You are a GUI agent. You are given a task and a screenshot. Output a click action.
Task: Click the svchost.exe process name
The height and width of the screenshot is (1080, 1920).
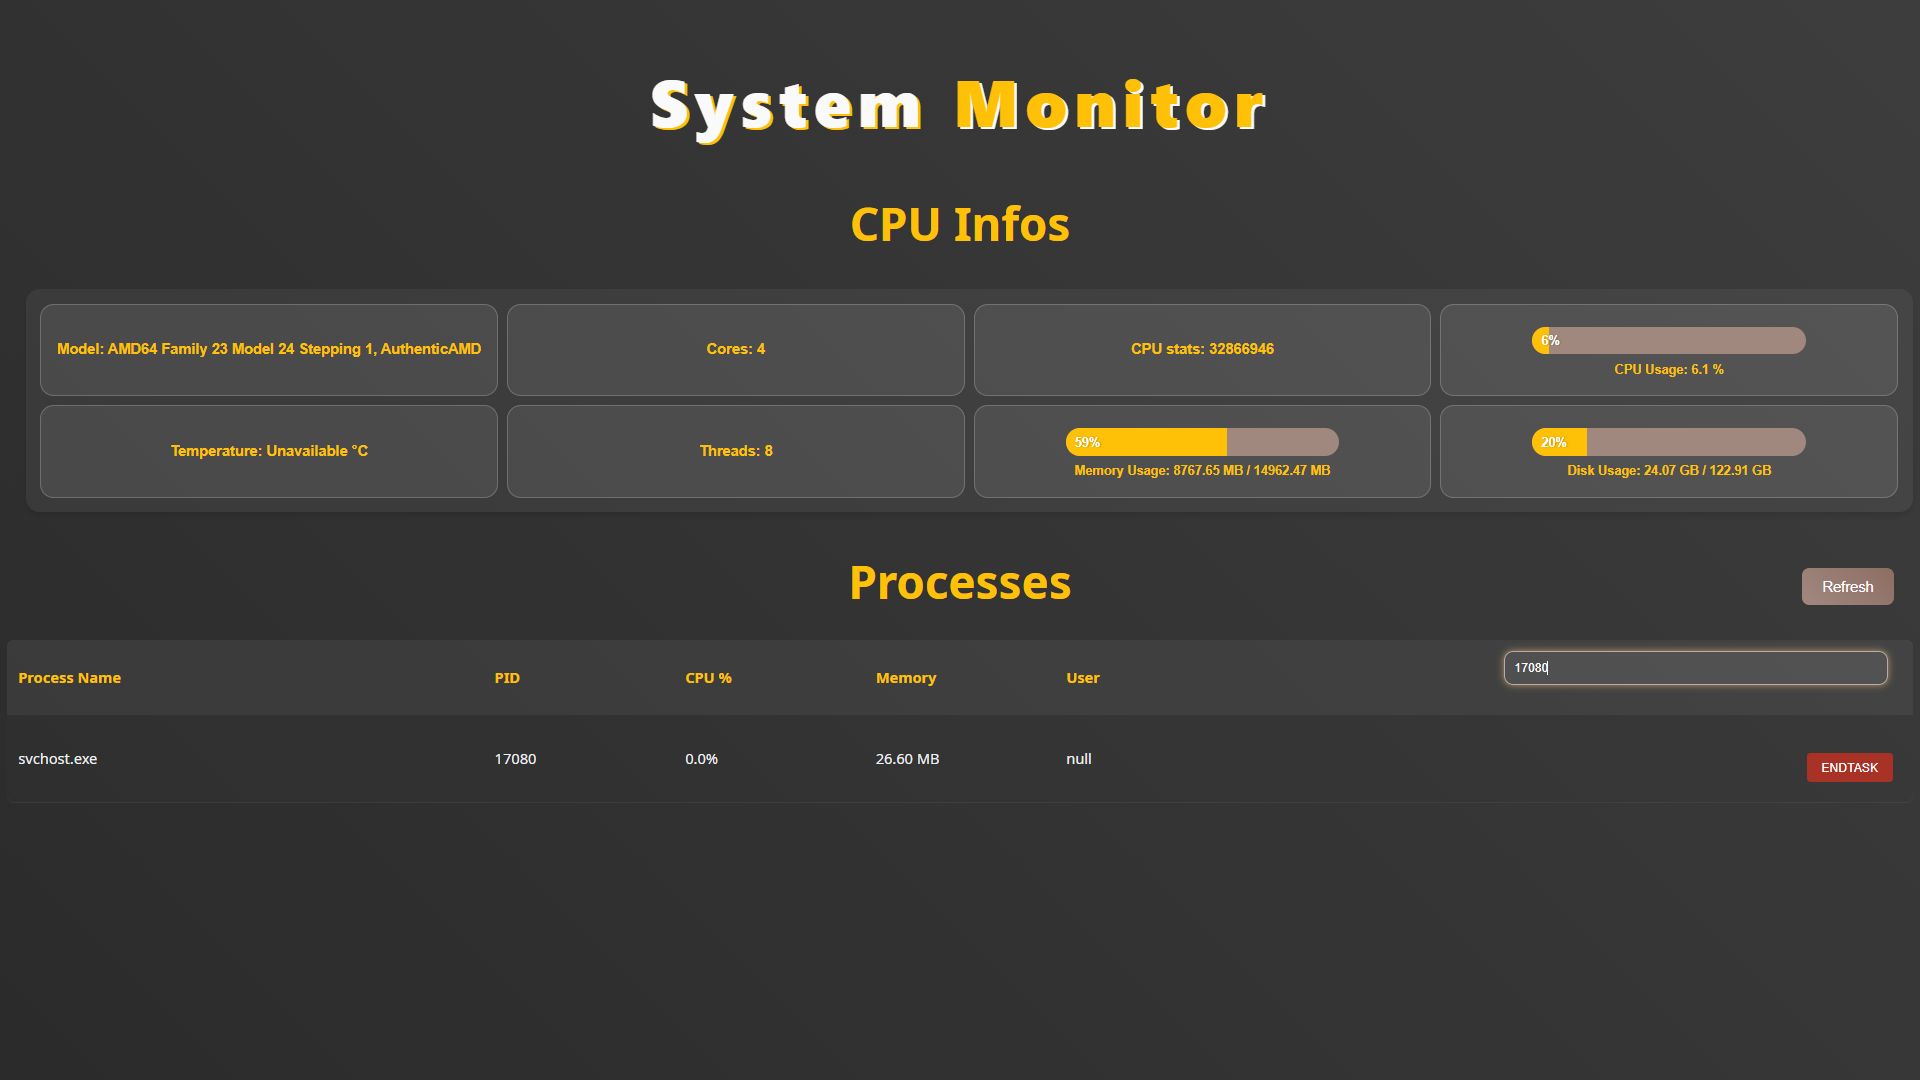58,759
